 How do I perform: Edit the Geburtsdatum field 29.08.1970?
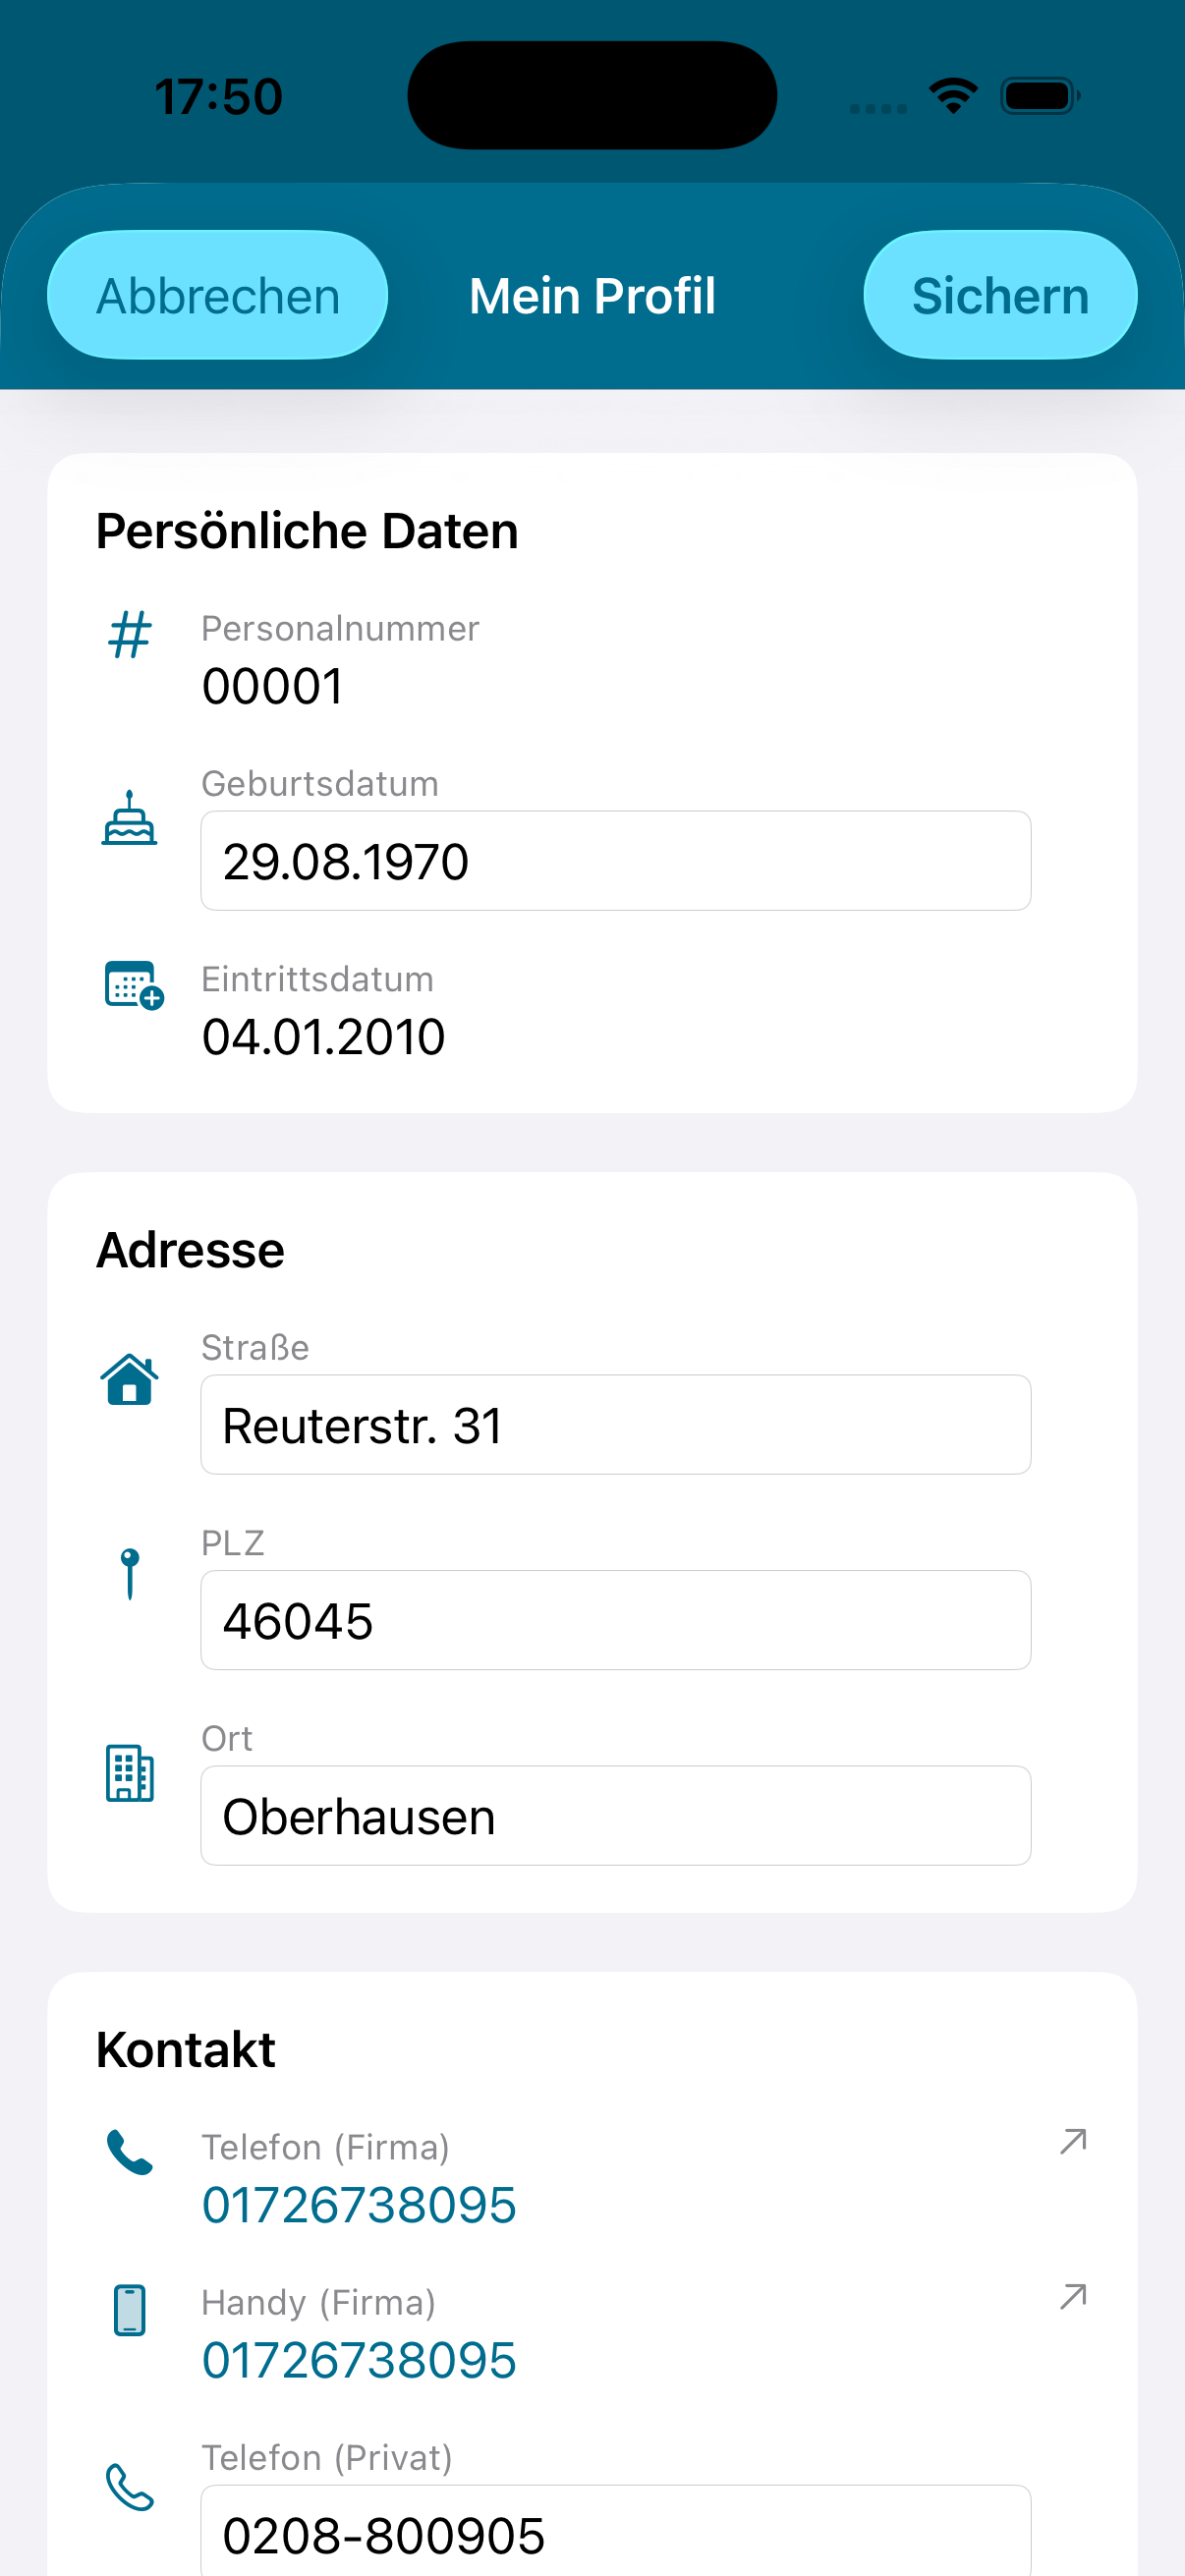tap(616, 861)
